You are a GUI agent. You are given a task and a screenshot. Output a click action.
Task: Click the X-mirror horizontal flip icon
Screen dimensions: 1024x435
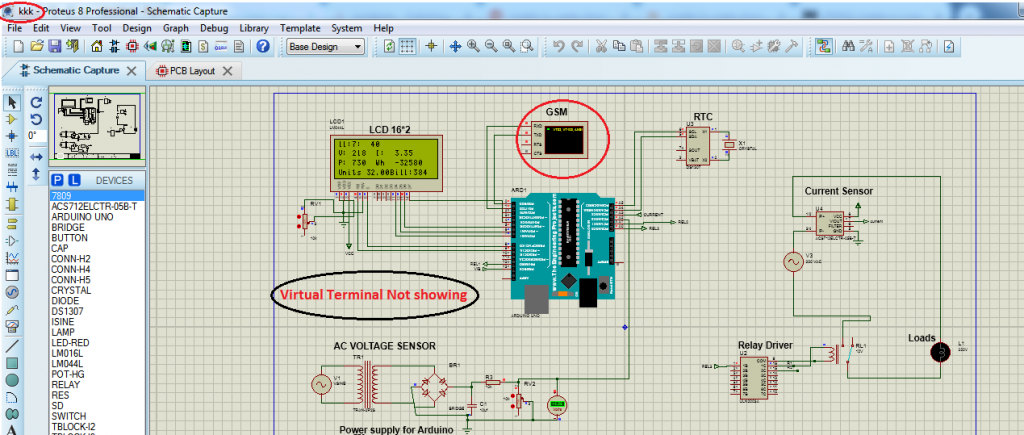click(x=37, y=157)
